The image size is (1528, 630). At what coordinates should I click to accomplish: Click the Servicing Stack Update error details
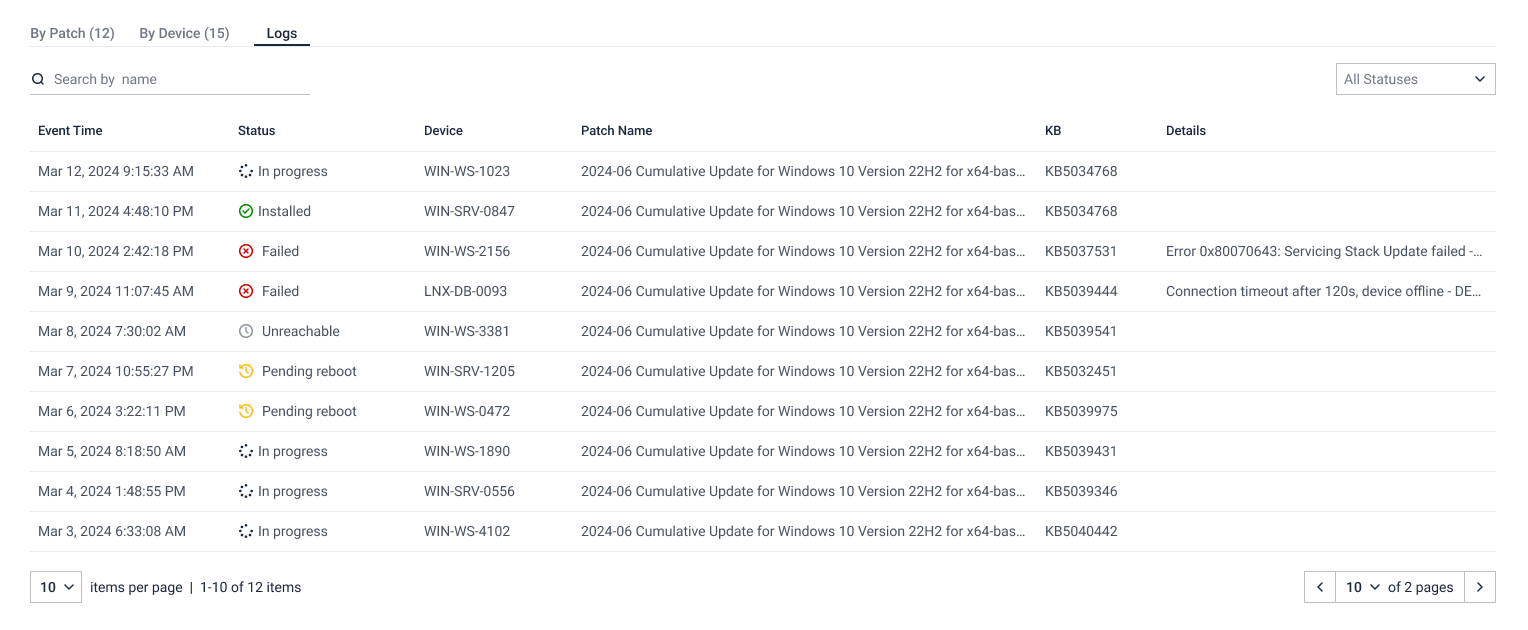[1324, 251]
